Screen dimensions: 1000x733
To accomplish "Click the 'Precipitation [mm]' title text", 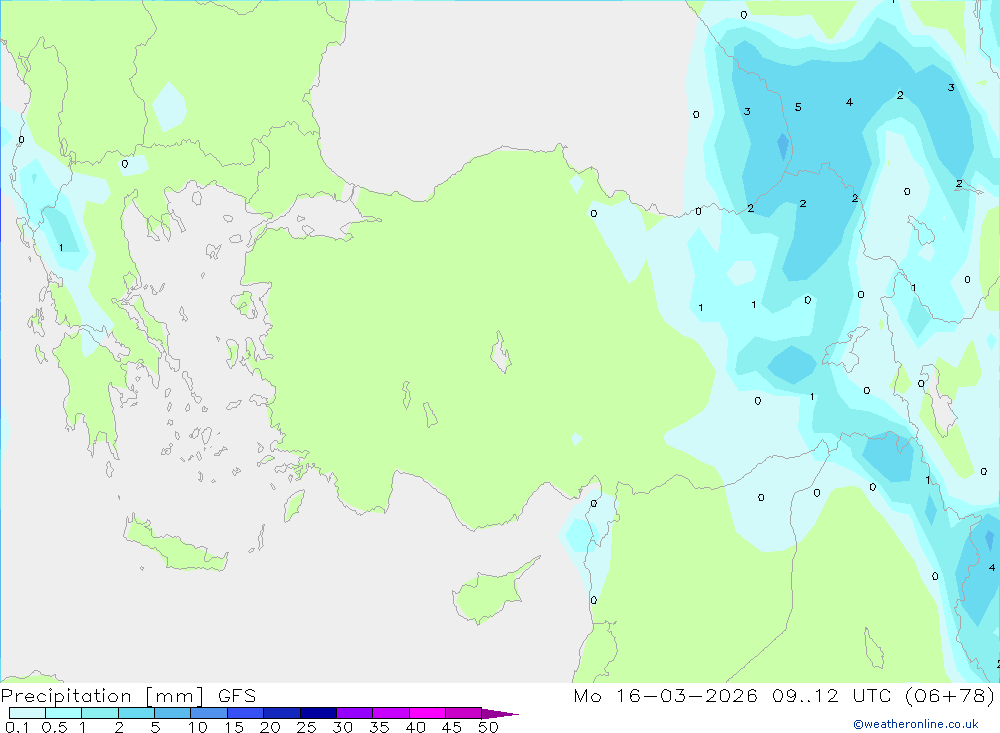I will coord(102,696).
